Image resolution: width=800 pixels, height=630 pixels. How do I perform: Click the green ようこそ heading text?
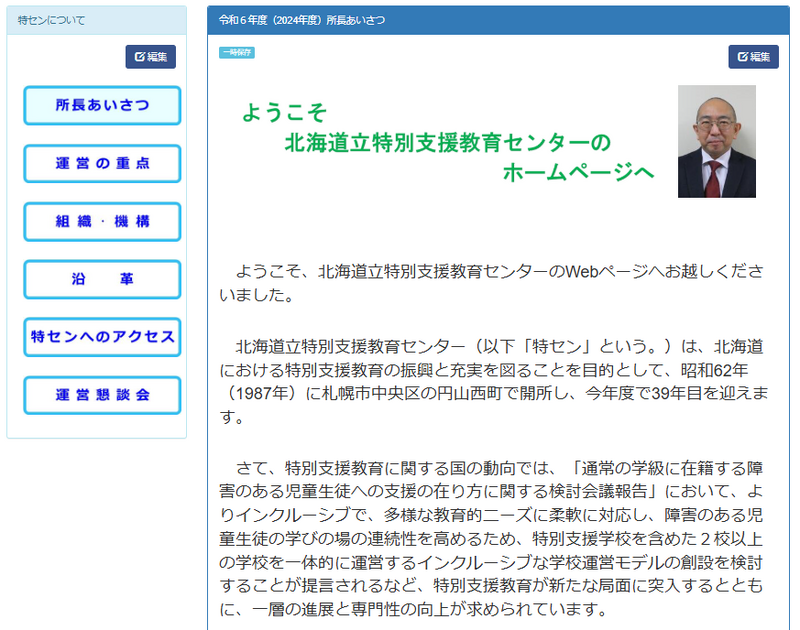[x=284, y=112]
